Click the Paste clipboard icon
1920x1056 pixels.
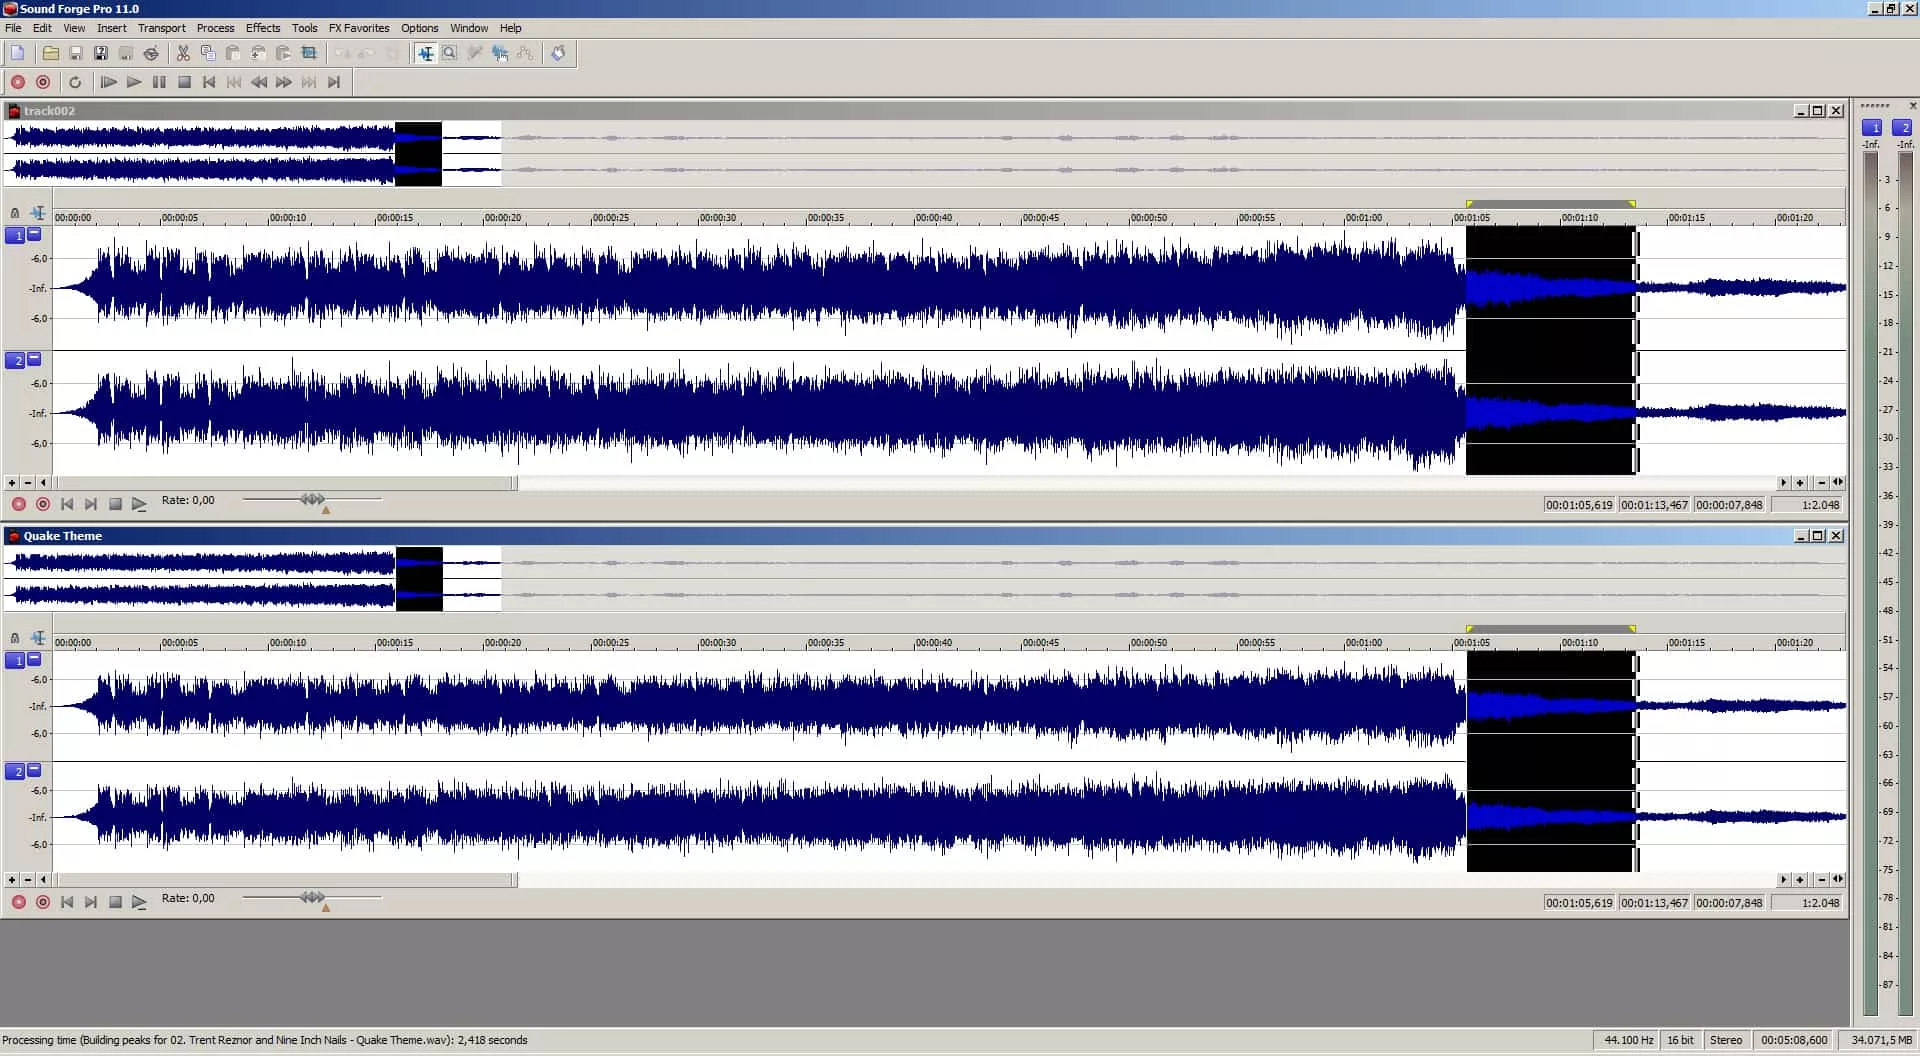click(x=233, y=53)
